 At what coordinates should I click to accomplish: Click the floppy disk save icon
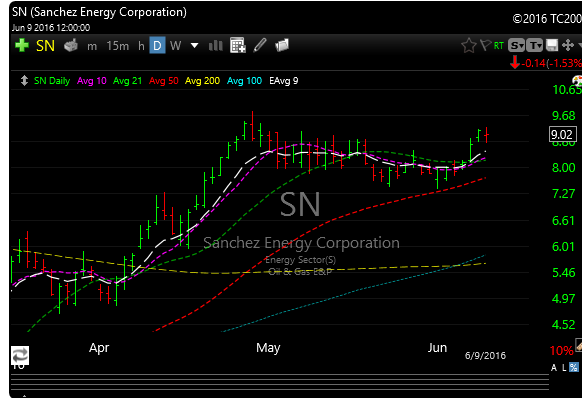tap(552, 45)
